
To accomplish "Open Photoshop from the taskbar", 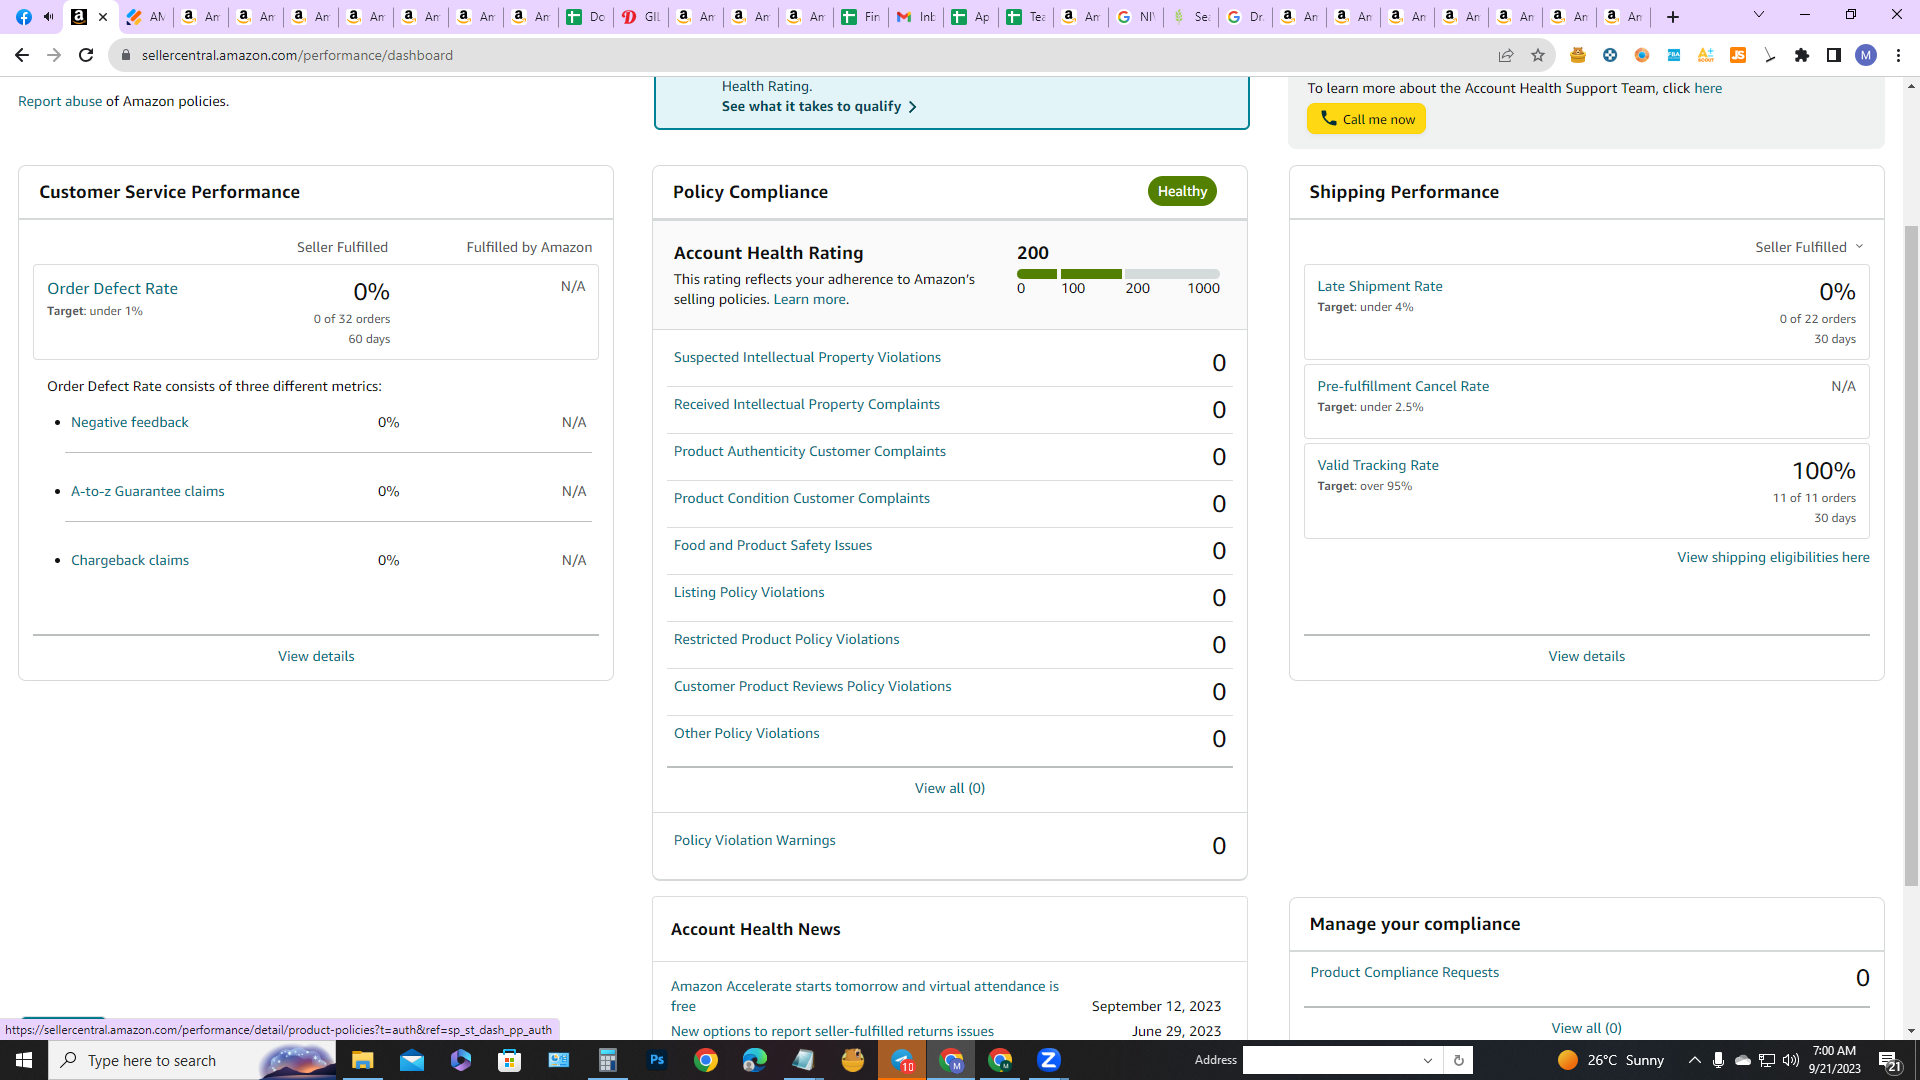I will point(657,1060).
